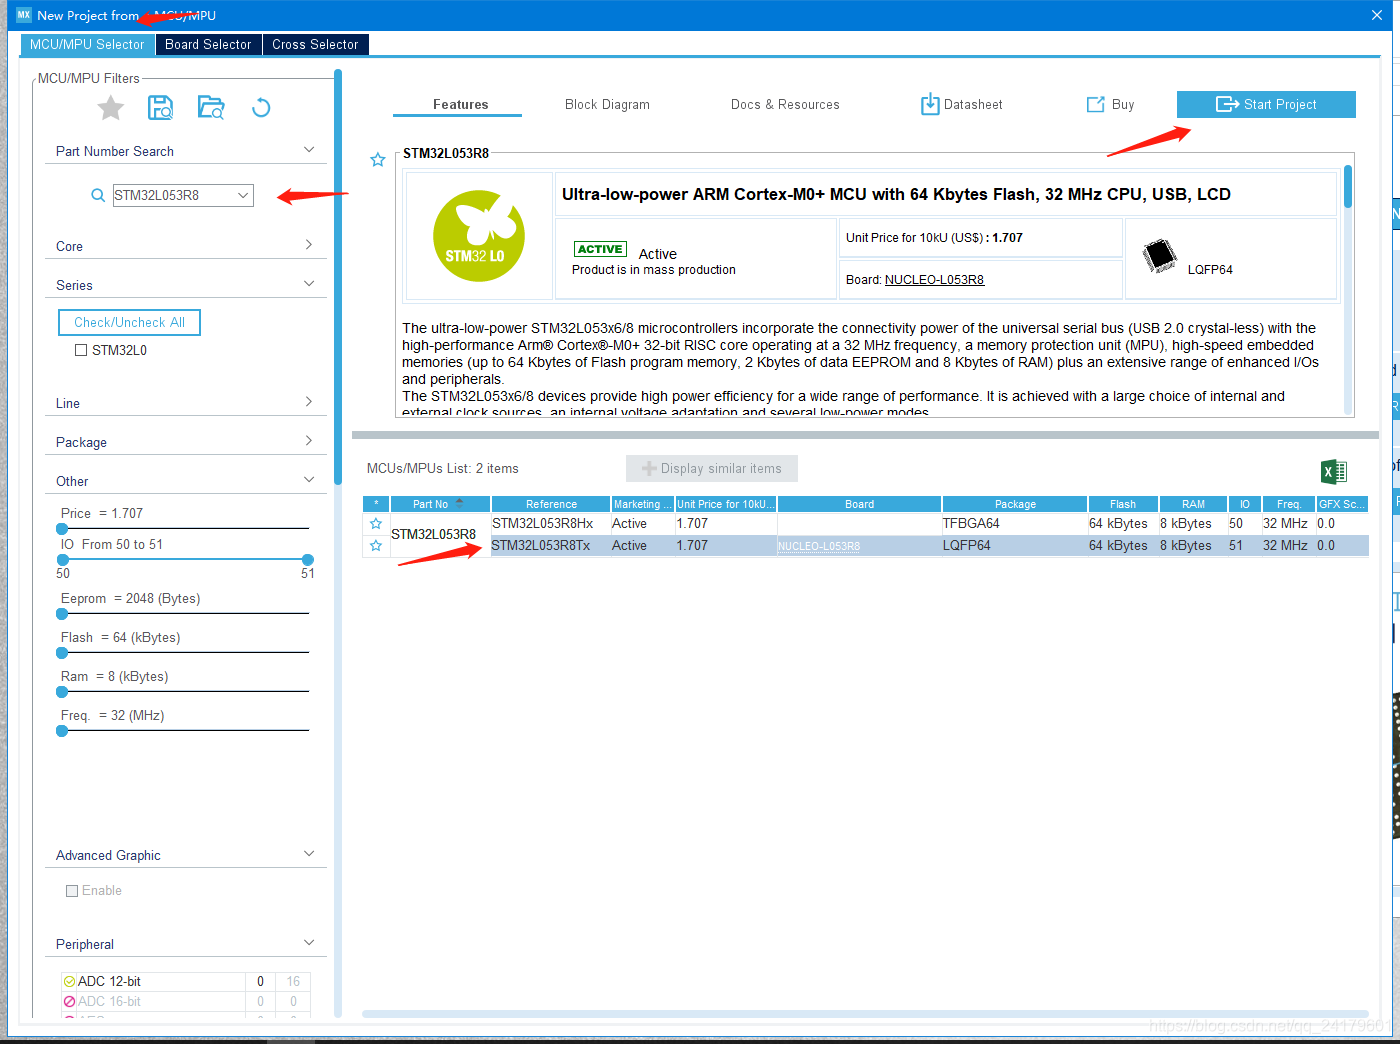The image size is (1400, 1044).
Task: Click the load search folder icon
Action: [211, 108]
